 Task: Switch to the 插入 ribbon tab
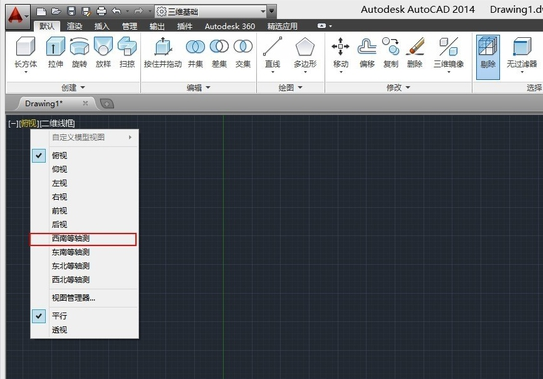click(102, 26)
